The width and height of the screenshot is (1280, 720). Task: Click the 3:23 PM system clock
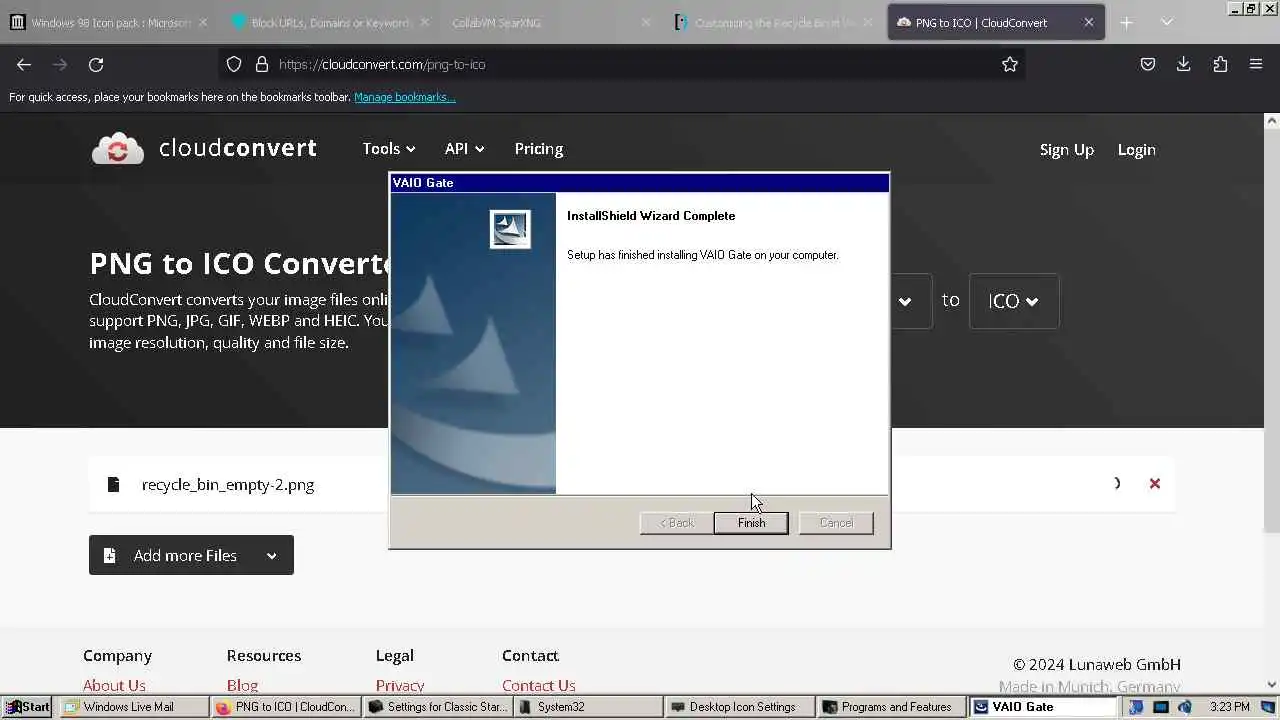[1229, 707]
